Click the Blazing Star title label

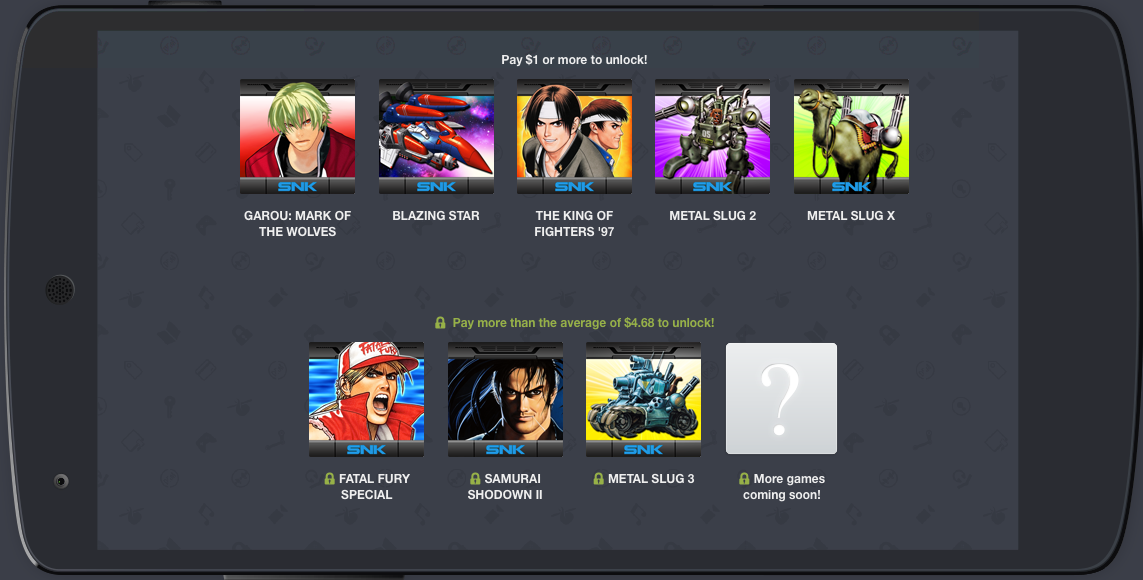436,216
